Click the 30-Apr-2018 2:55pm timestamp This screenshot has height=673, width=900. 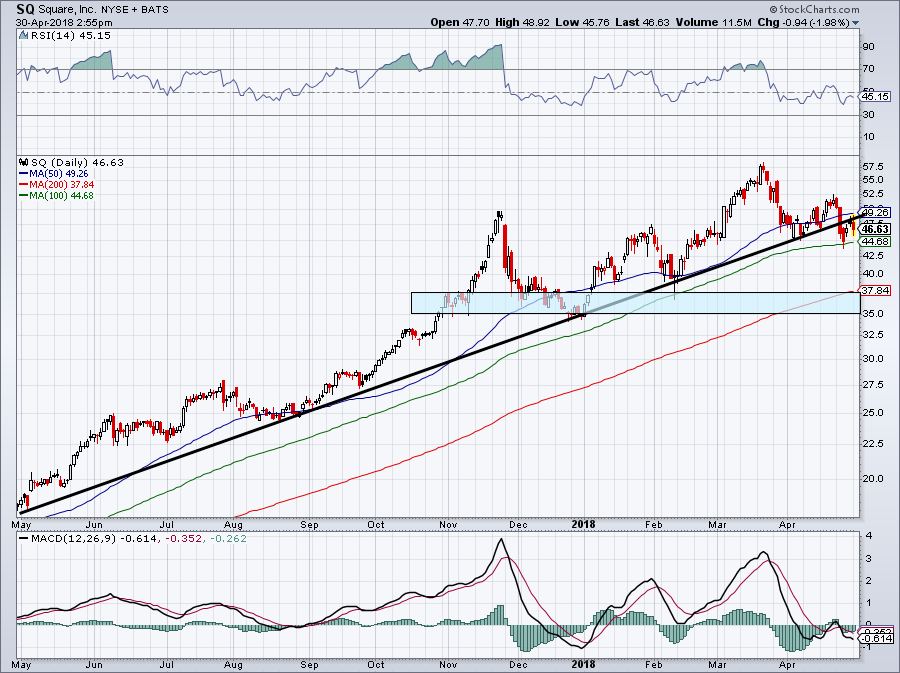click(x=64, y=23)
